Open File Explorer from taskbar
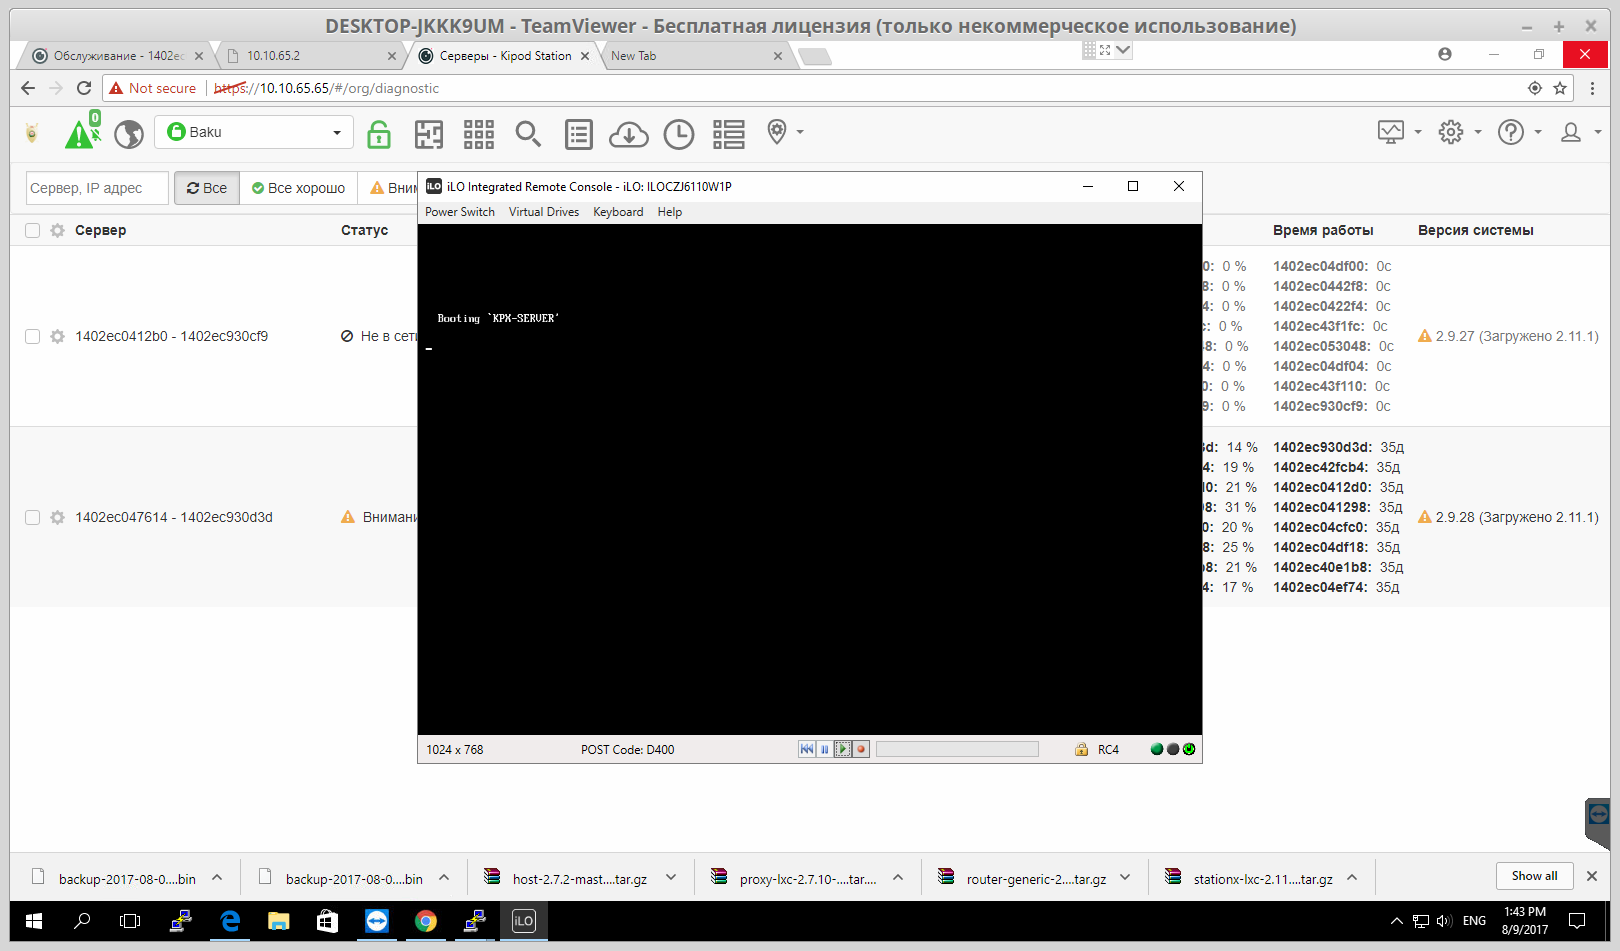Screen dimensions: 1620x951 [279, 921]
